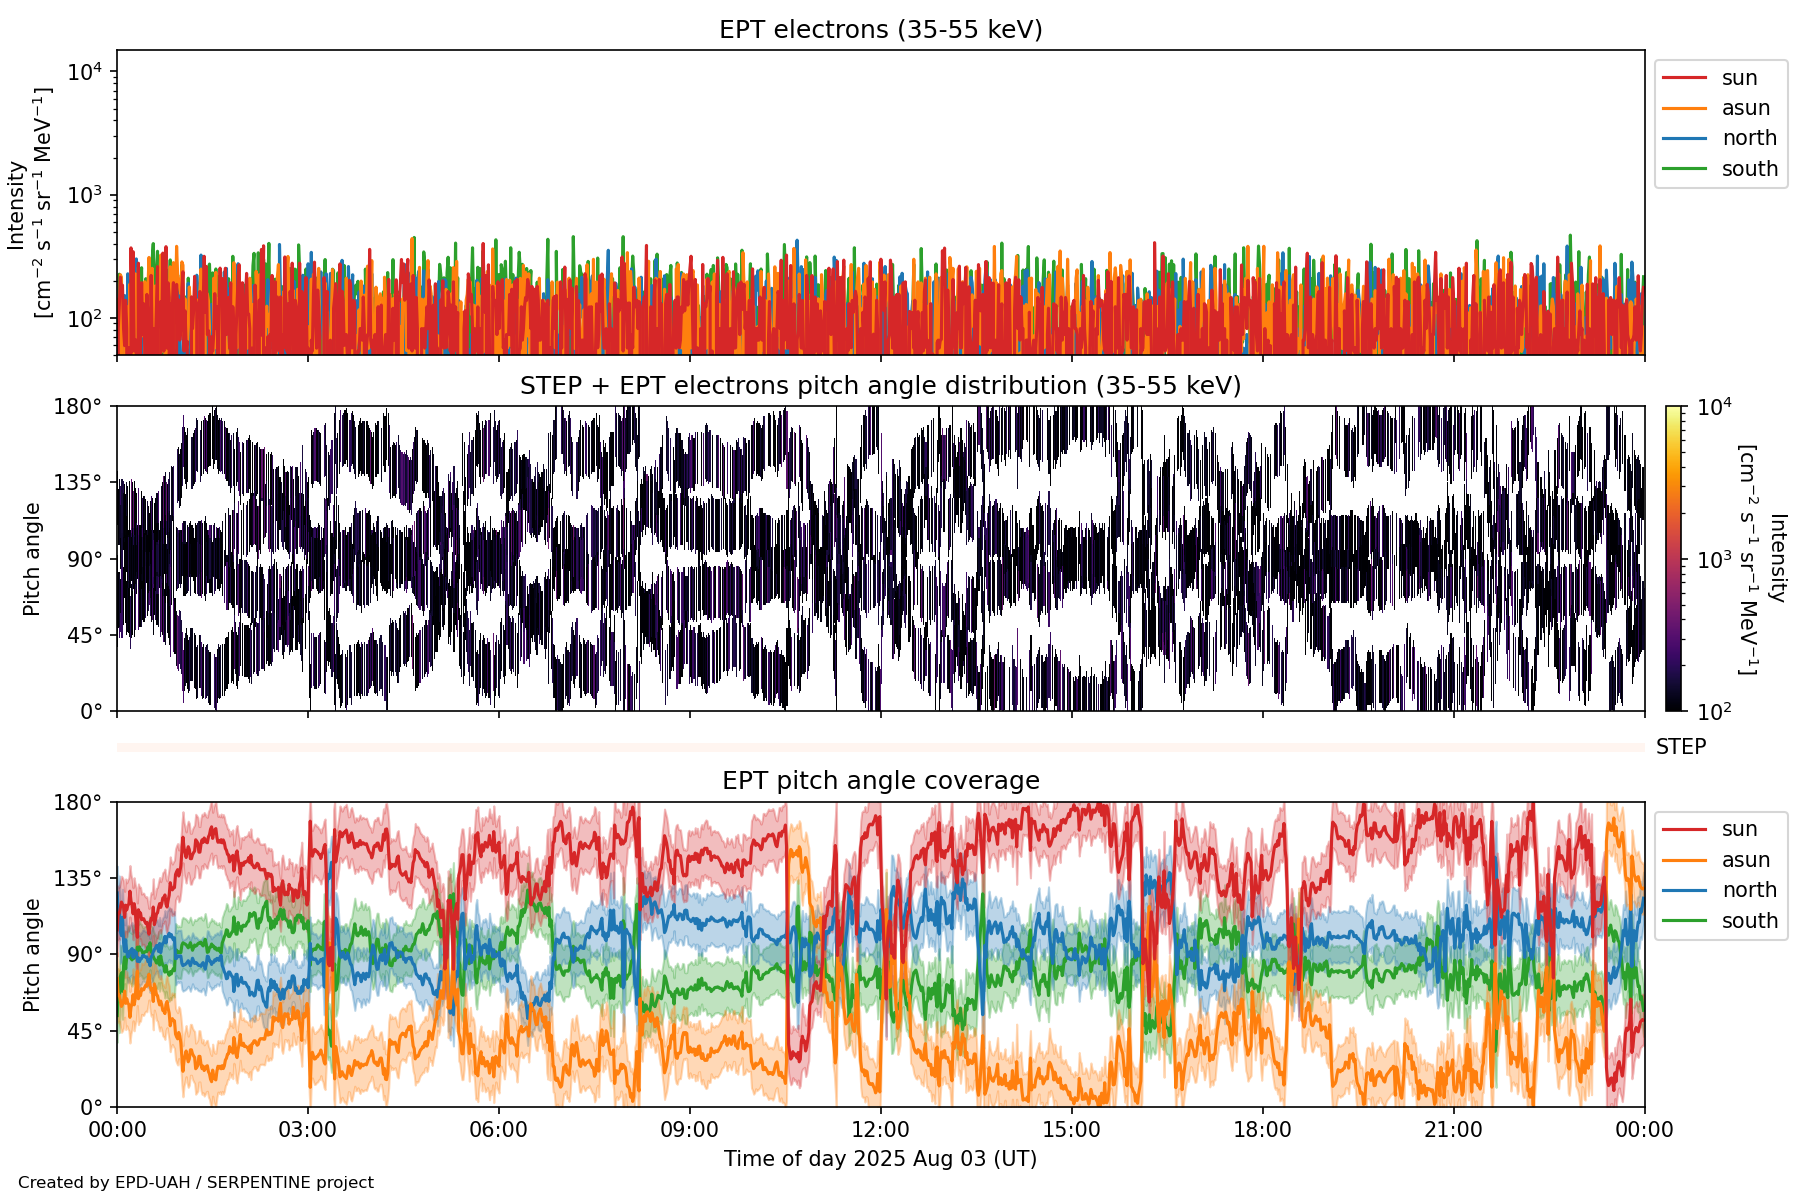Click the 'Time of day 2025 Aug 03 (UT)' axis label
The image size is (1800, 1200).
[880, 1159]
